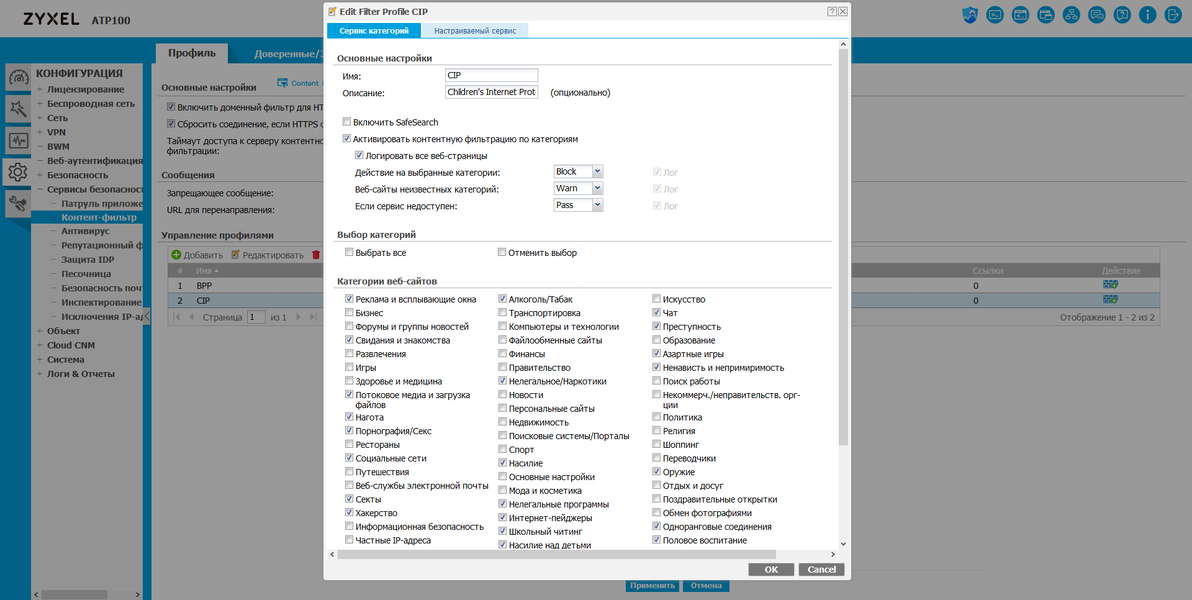The width and height of the screenshot is (1192, 600).
Task: Click the green Добавить add icon
Action: click(176, 255)
